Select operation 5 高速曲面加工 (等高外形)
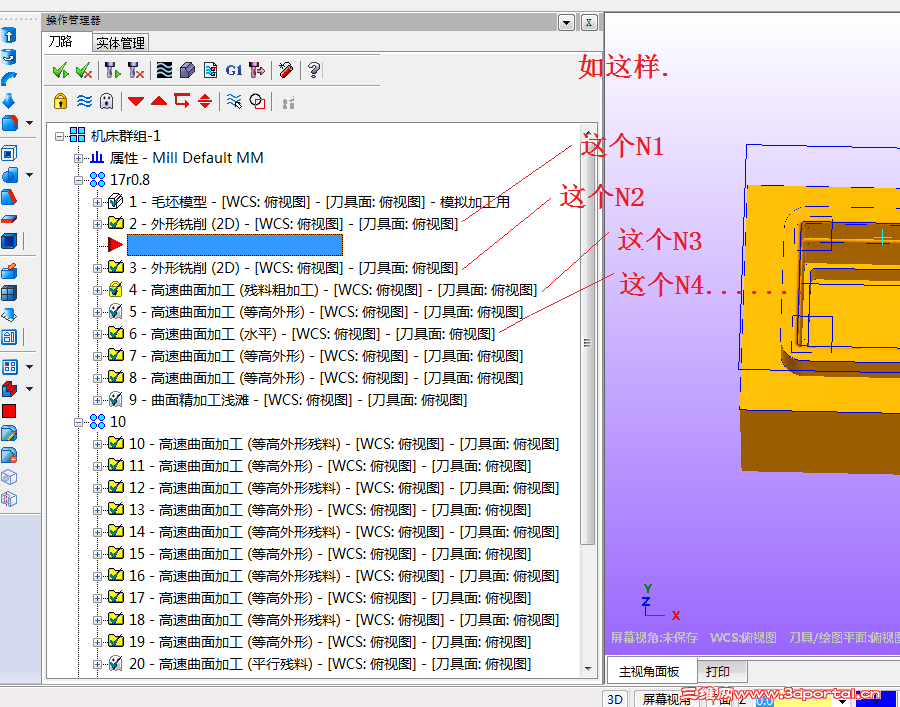 click(326, 312)
